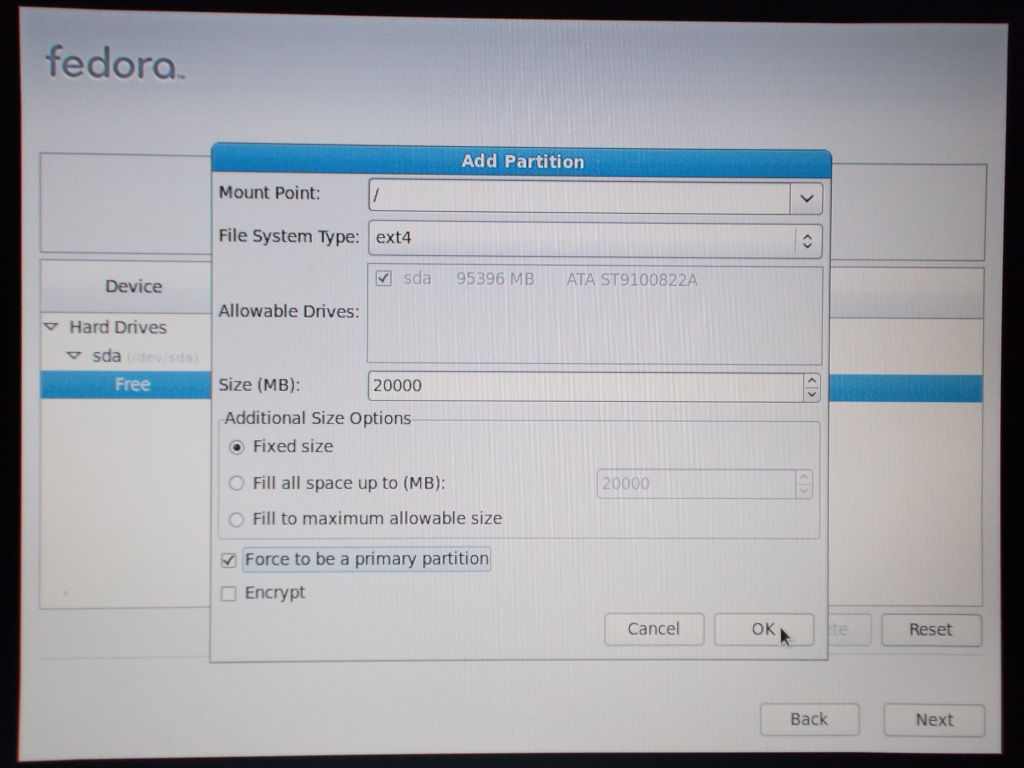Image resolution: width=1024 pixels, height=768 pixels.
Task: Decrease Size (MB) with down arrow
Action: (x=811, y=394)
